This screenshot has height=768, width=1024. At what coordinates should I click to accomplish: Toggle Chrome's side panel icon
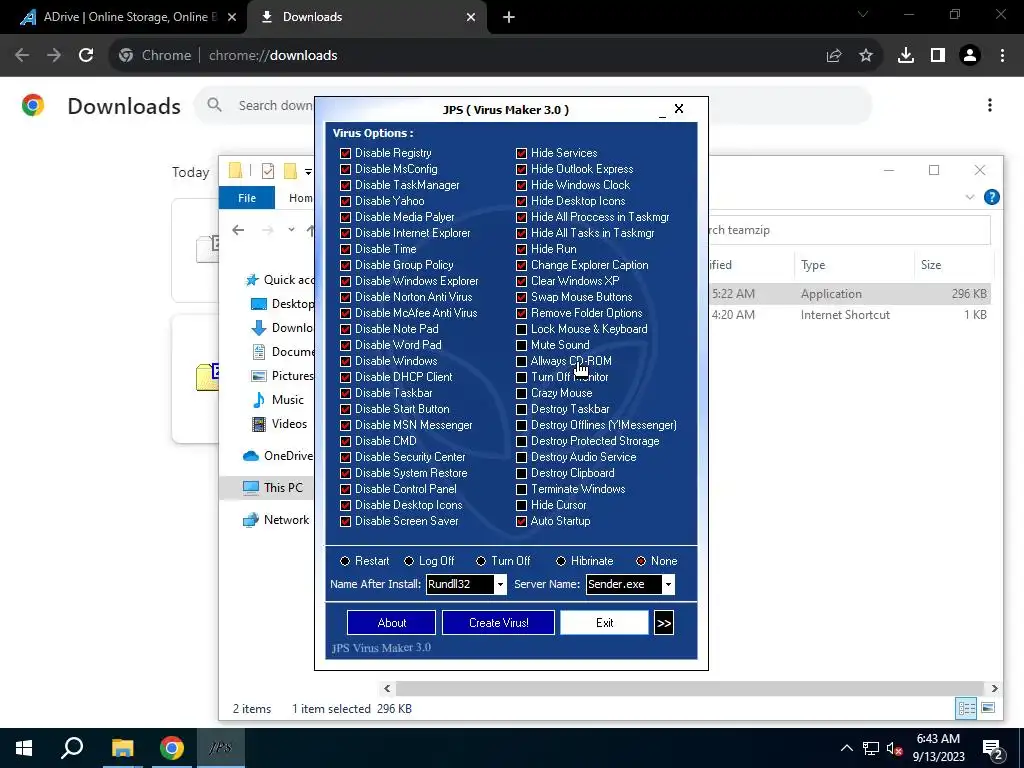click(x=938, y=56)
